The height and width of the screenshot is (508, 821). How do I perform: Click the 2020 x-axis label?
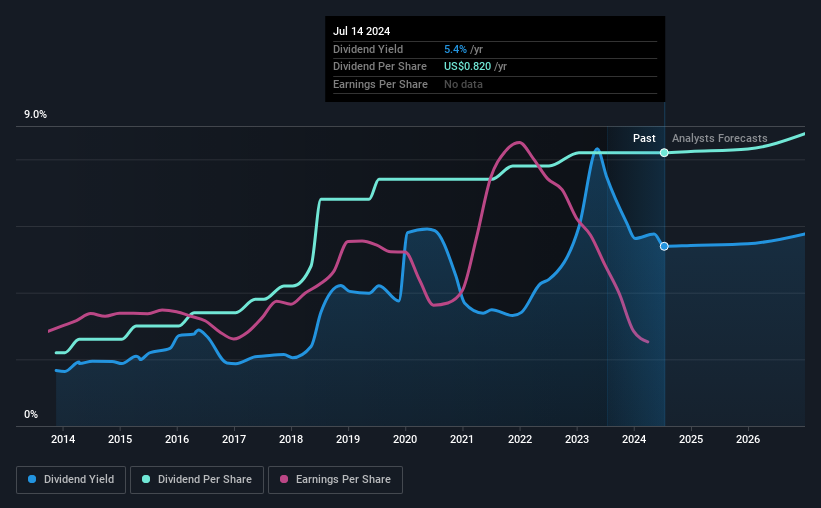click(x=405, y=439)
